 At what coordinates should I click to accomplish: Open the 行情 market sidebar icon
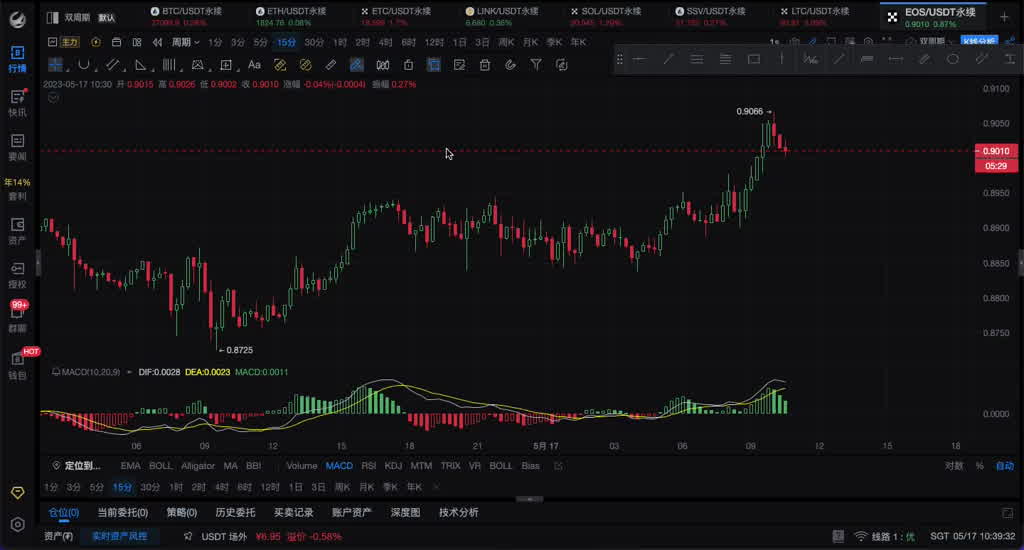[17, 58]
